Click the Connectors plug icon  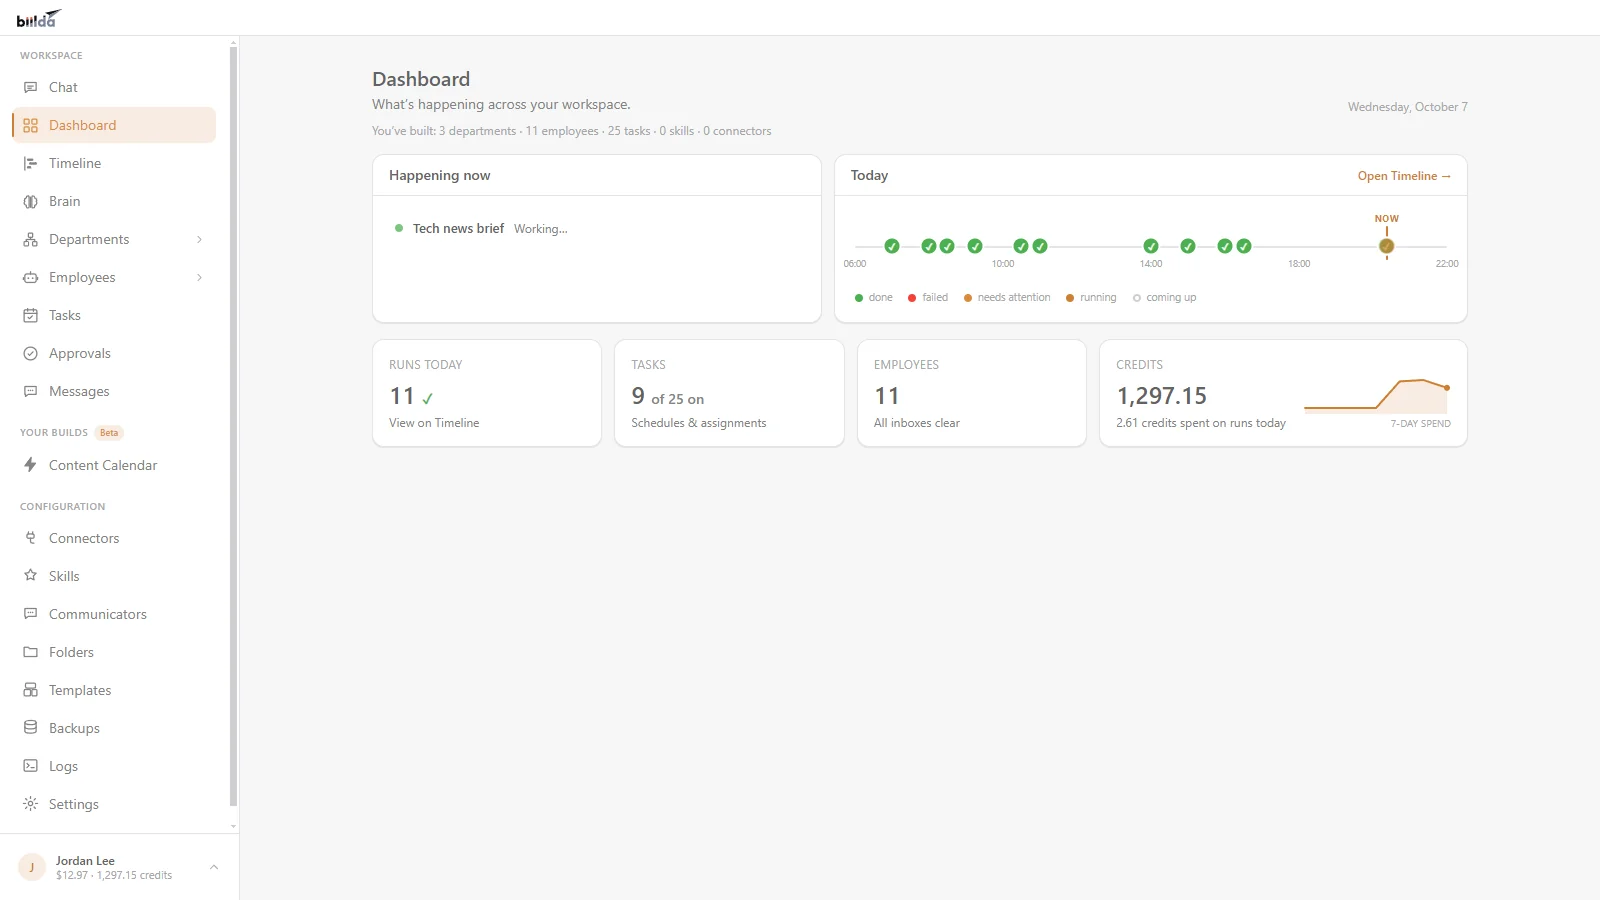coord(31,538)
